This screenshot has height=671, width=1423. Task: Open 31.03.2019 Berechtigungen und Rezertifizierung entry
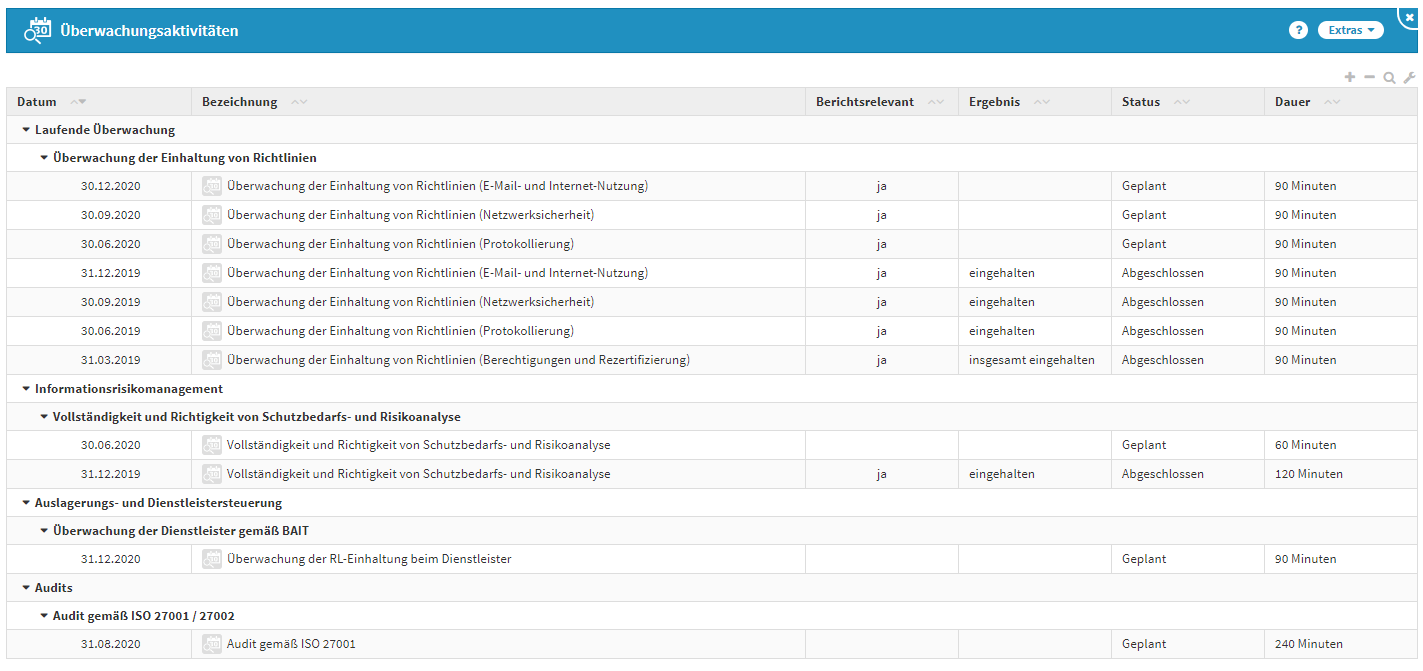click(x=458, y=360)
